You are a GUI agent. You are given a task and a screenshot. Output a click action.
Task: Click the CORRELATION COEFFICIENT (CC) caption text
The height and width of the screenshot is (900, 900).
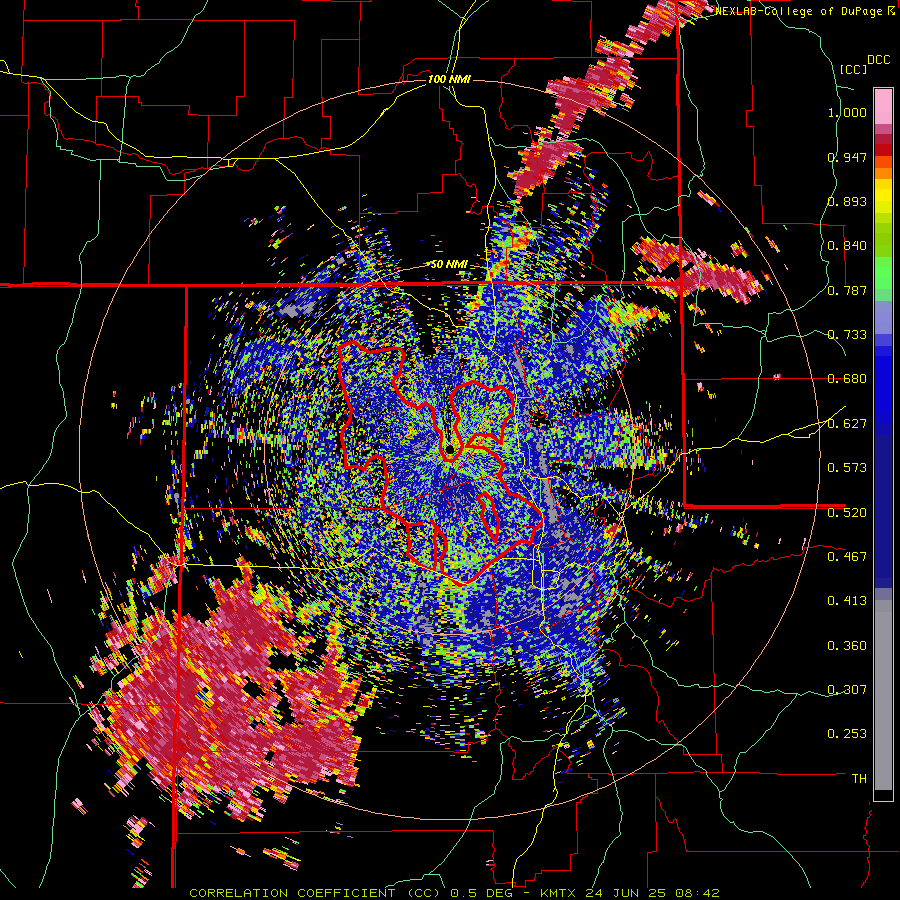tap(315, 893)
